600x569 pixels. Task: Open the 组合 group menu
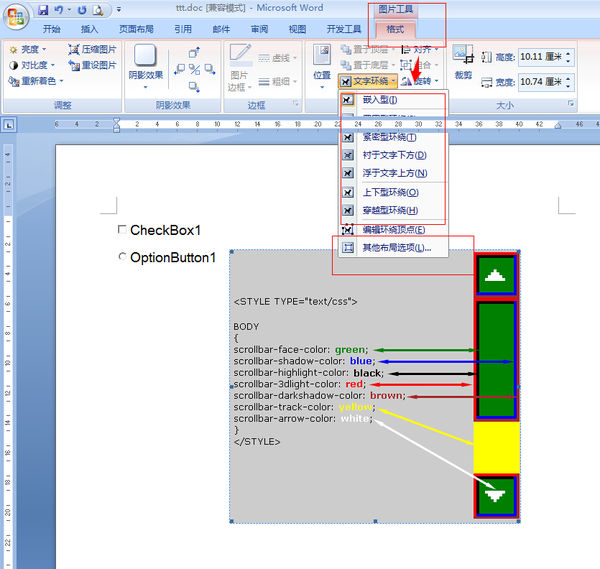tap(419, 65)
